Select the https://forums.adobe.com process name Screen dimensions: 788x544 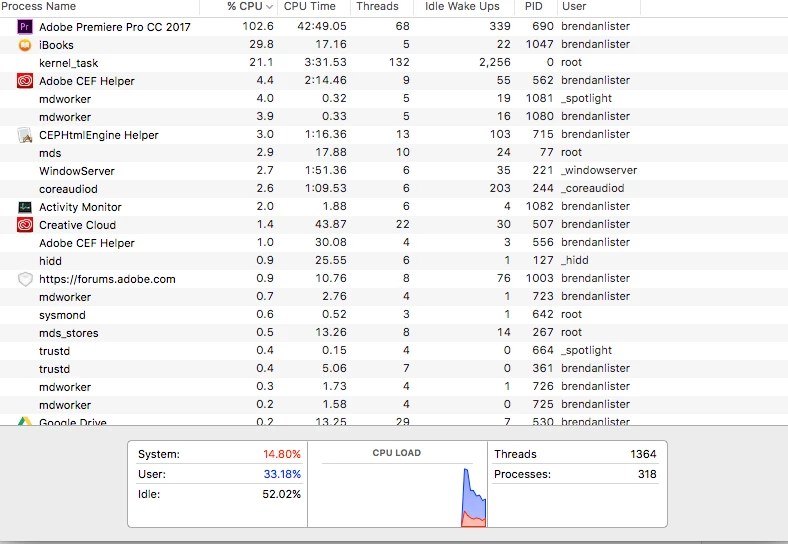pyautogui.click(x=107, y=279)
